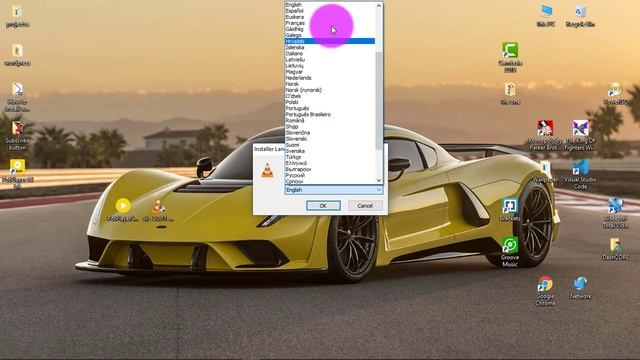Select Português Brasileiro in the list

tap(330, 115)
